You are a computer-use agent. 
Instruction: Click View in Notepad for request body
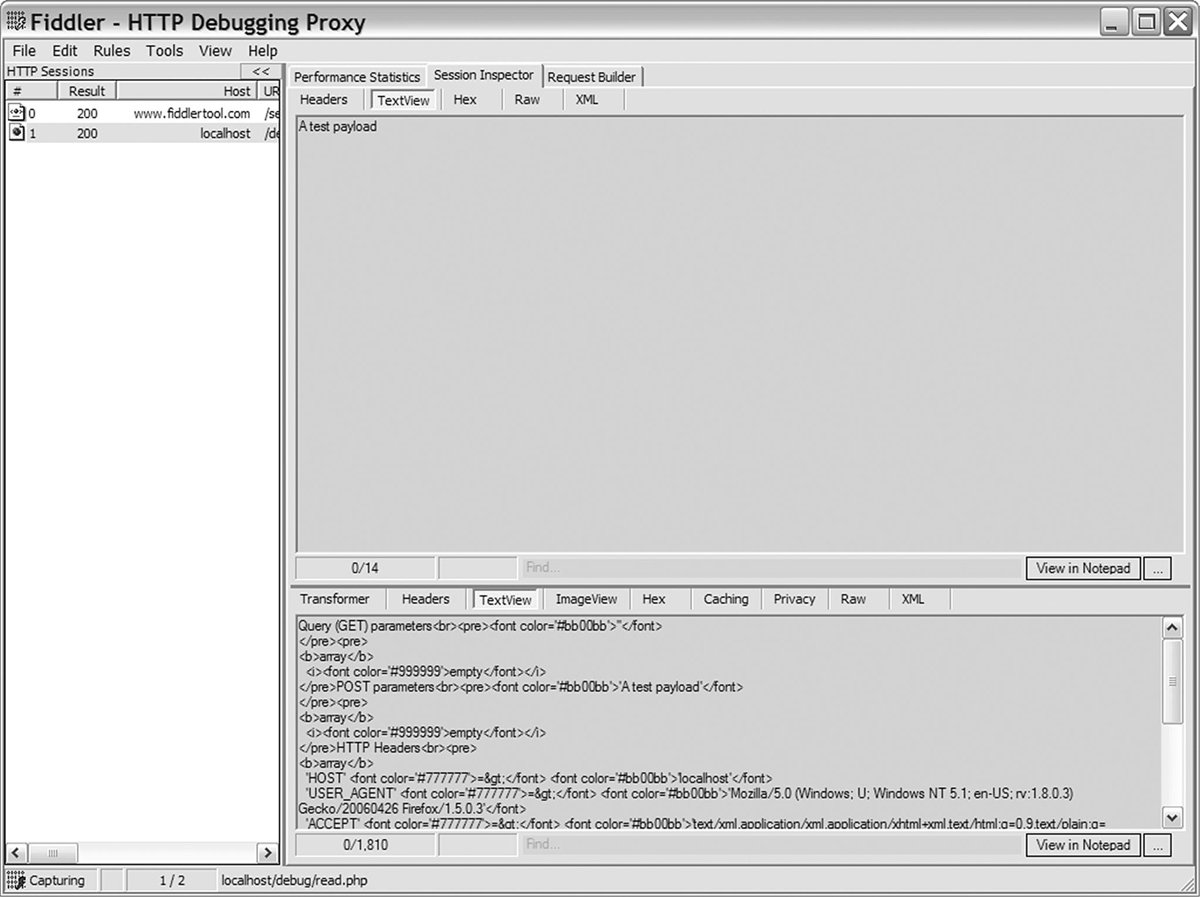tap(1083, 568)
